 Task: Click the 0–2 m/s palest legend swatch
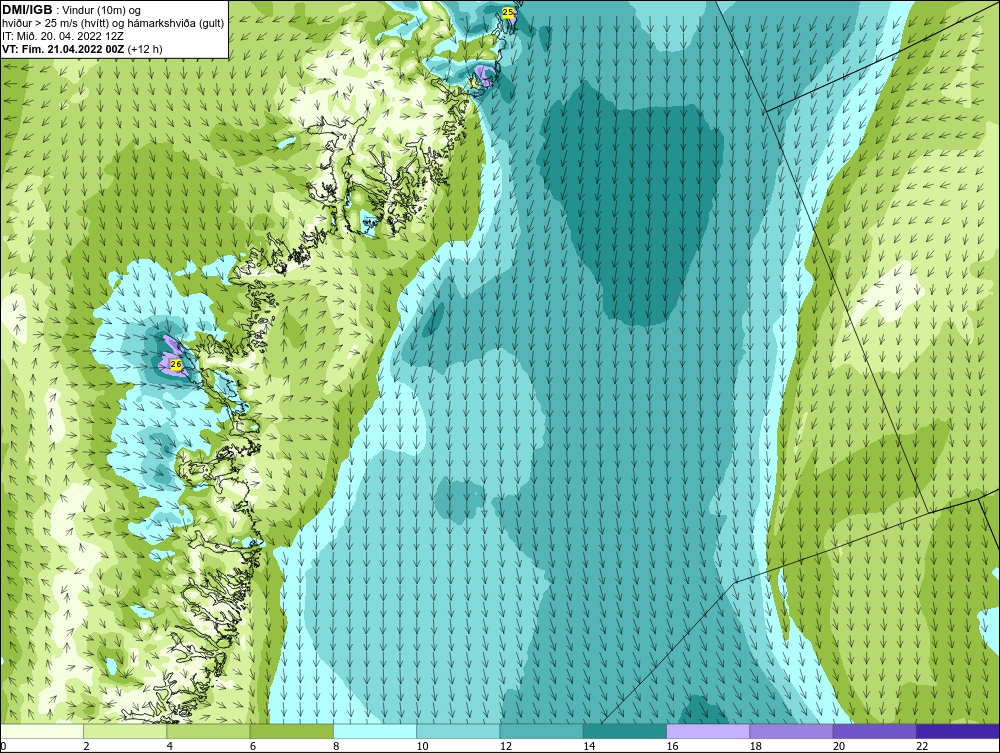coord(41,731)
